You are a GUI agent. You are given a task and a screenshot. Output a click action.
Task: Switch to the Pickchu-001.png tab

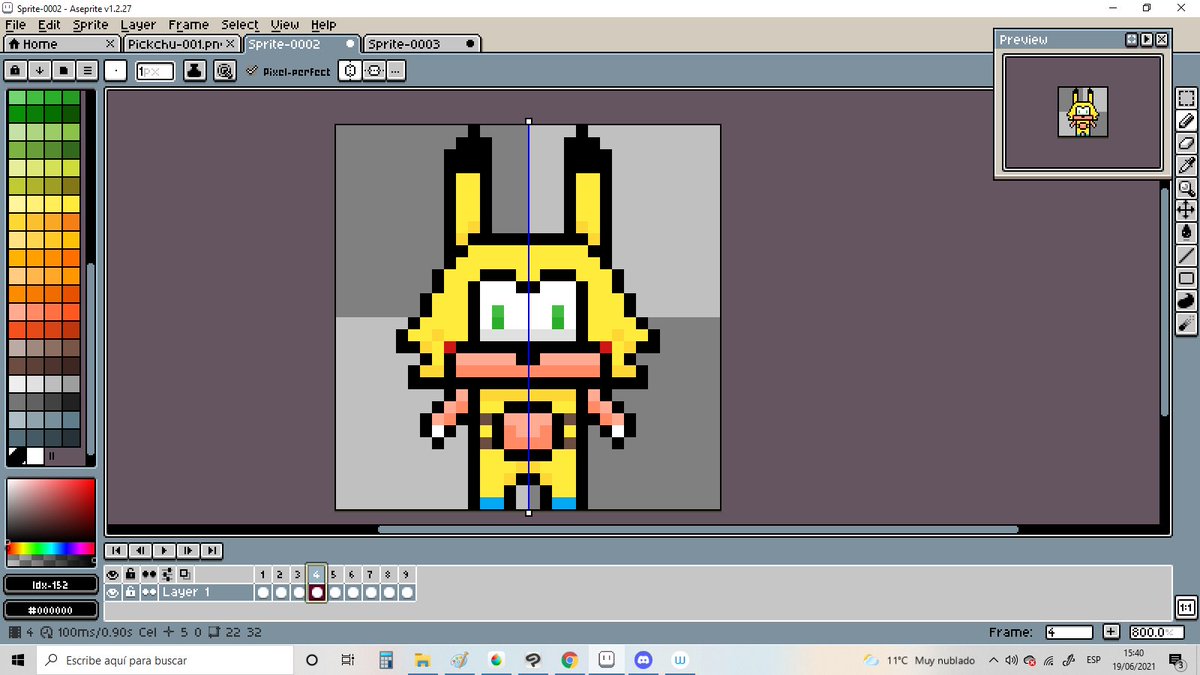point(181,44)
